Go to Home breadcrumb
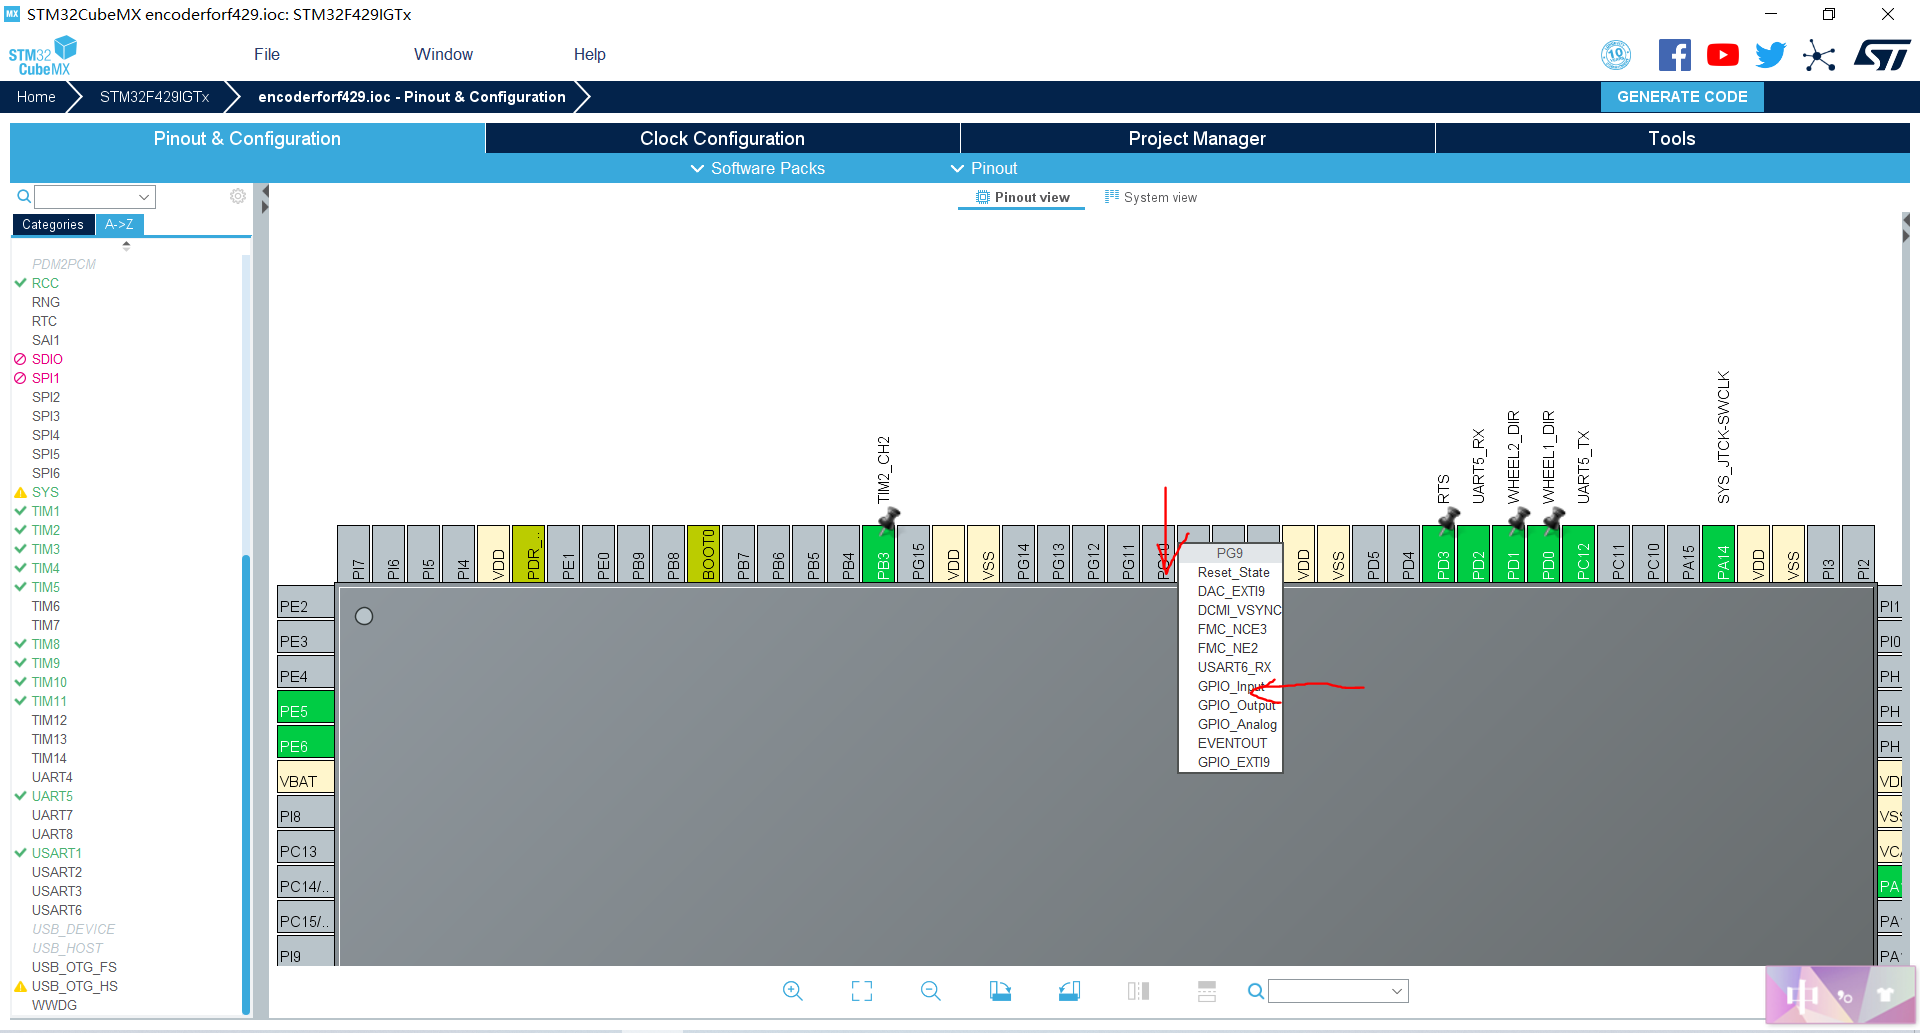This screenshot has height=1033, width=1920. [x=36, y=97]
